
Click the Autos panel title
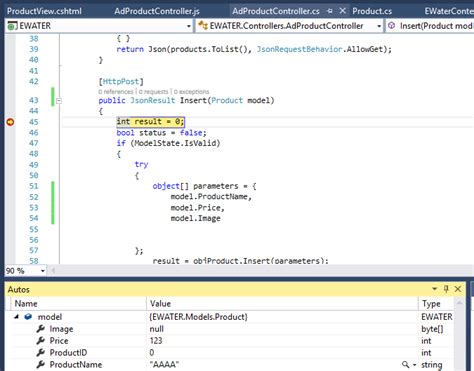tap(19, 289)
